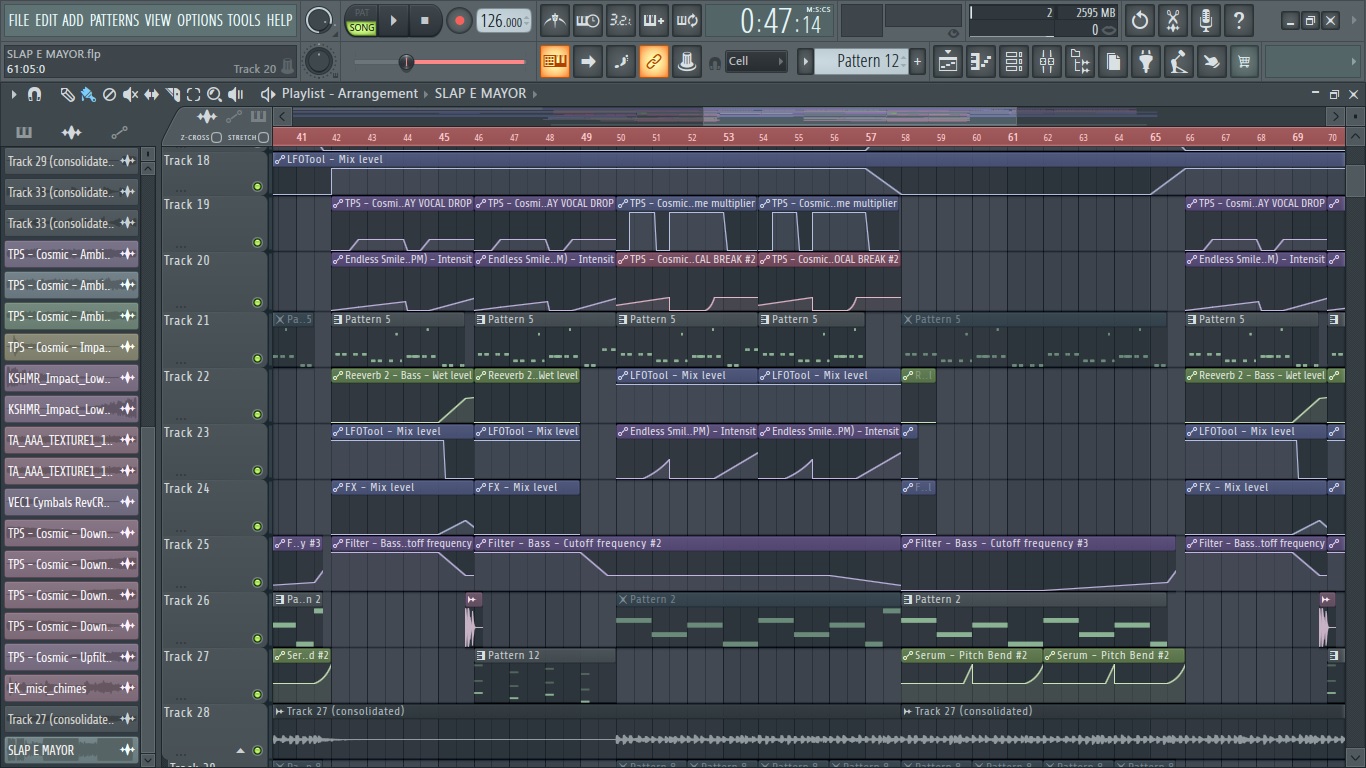1366x768 pixels.
Task: Select the Delete tool in playlist toolbar
Action: point(110,94)
